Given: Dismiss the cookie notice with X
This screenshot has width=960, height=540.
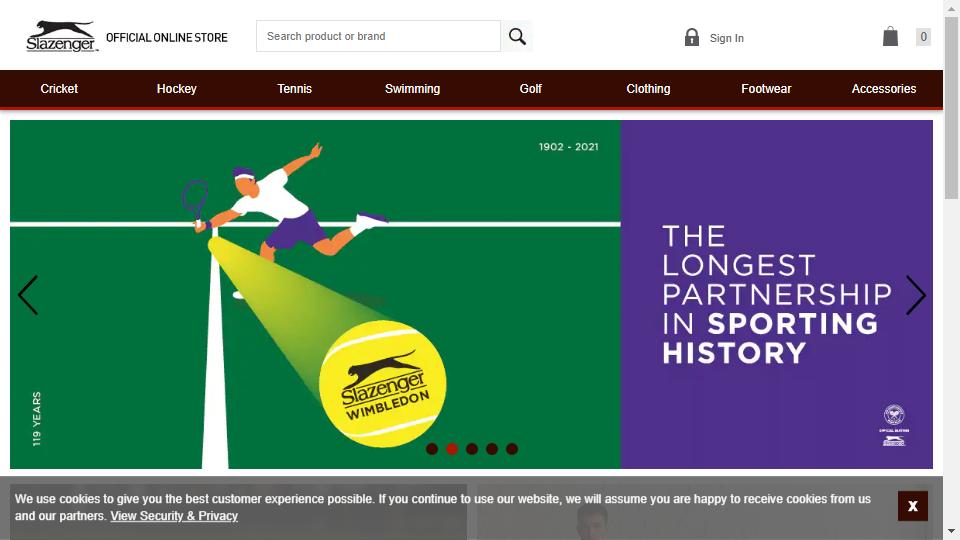Looking at the screenshot, I should coord(912,506).
